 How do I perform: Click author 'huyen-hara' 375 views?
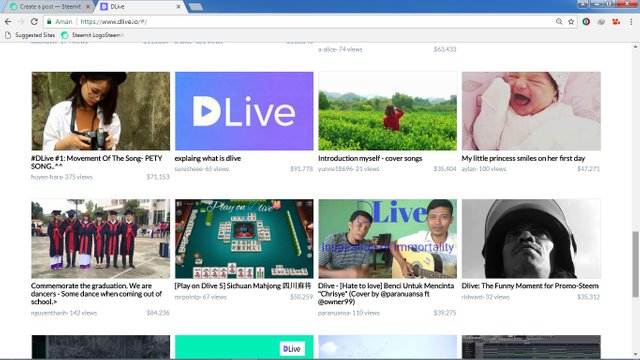coord(61,177)
